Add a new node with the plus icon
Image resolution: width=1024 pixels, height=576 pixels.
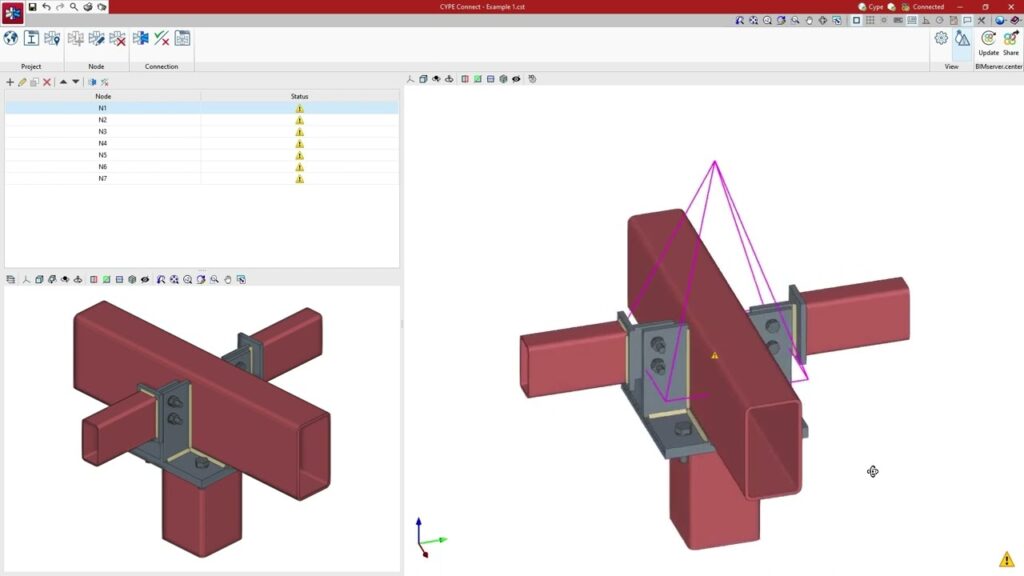coord(10,82)
